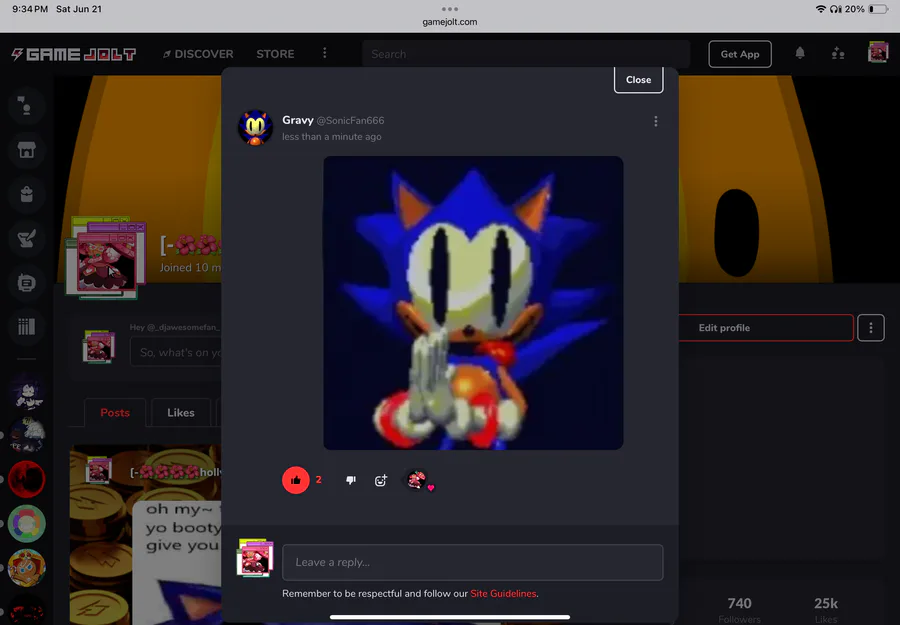This screenshot has width=900, height=625.
Task: Open the rainbow flower community in sidebar
Action: coord(26,523)
